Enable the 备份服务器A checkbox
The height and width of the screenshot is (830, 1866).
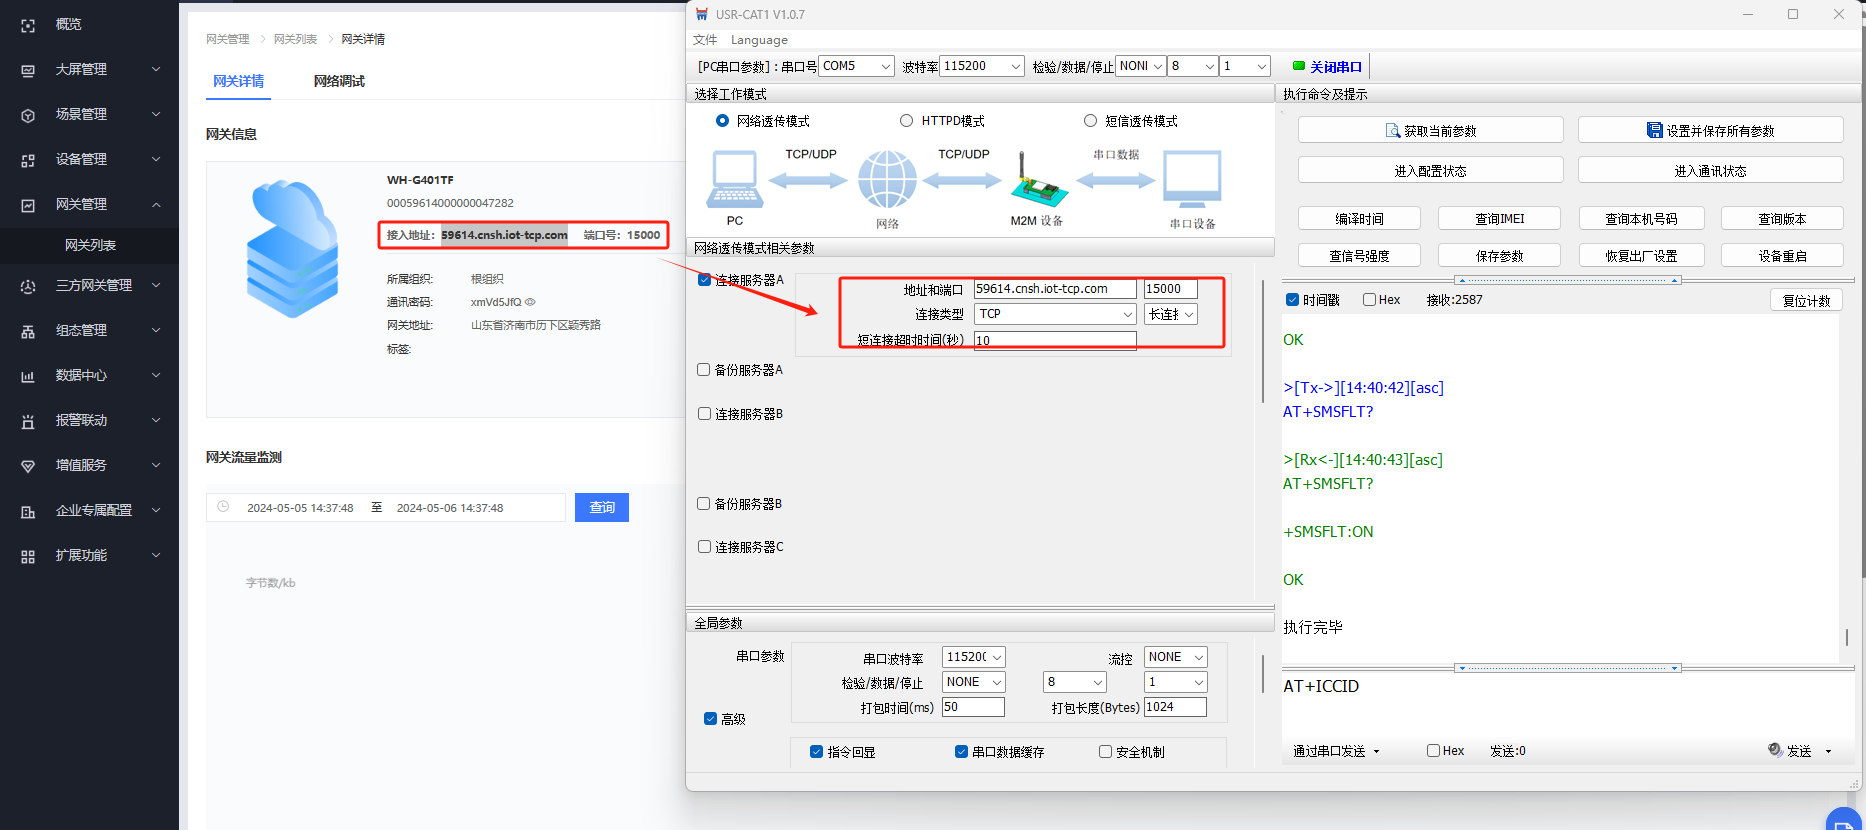(x=704, y=370)
